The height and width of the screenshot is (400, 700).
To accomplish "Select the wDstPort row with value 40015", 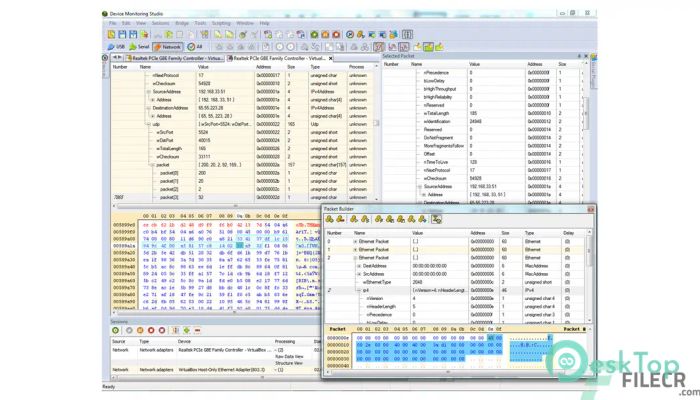I will [x=244, y=141].
